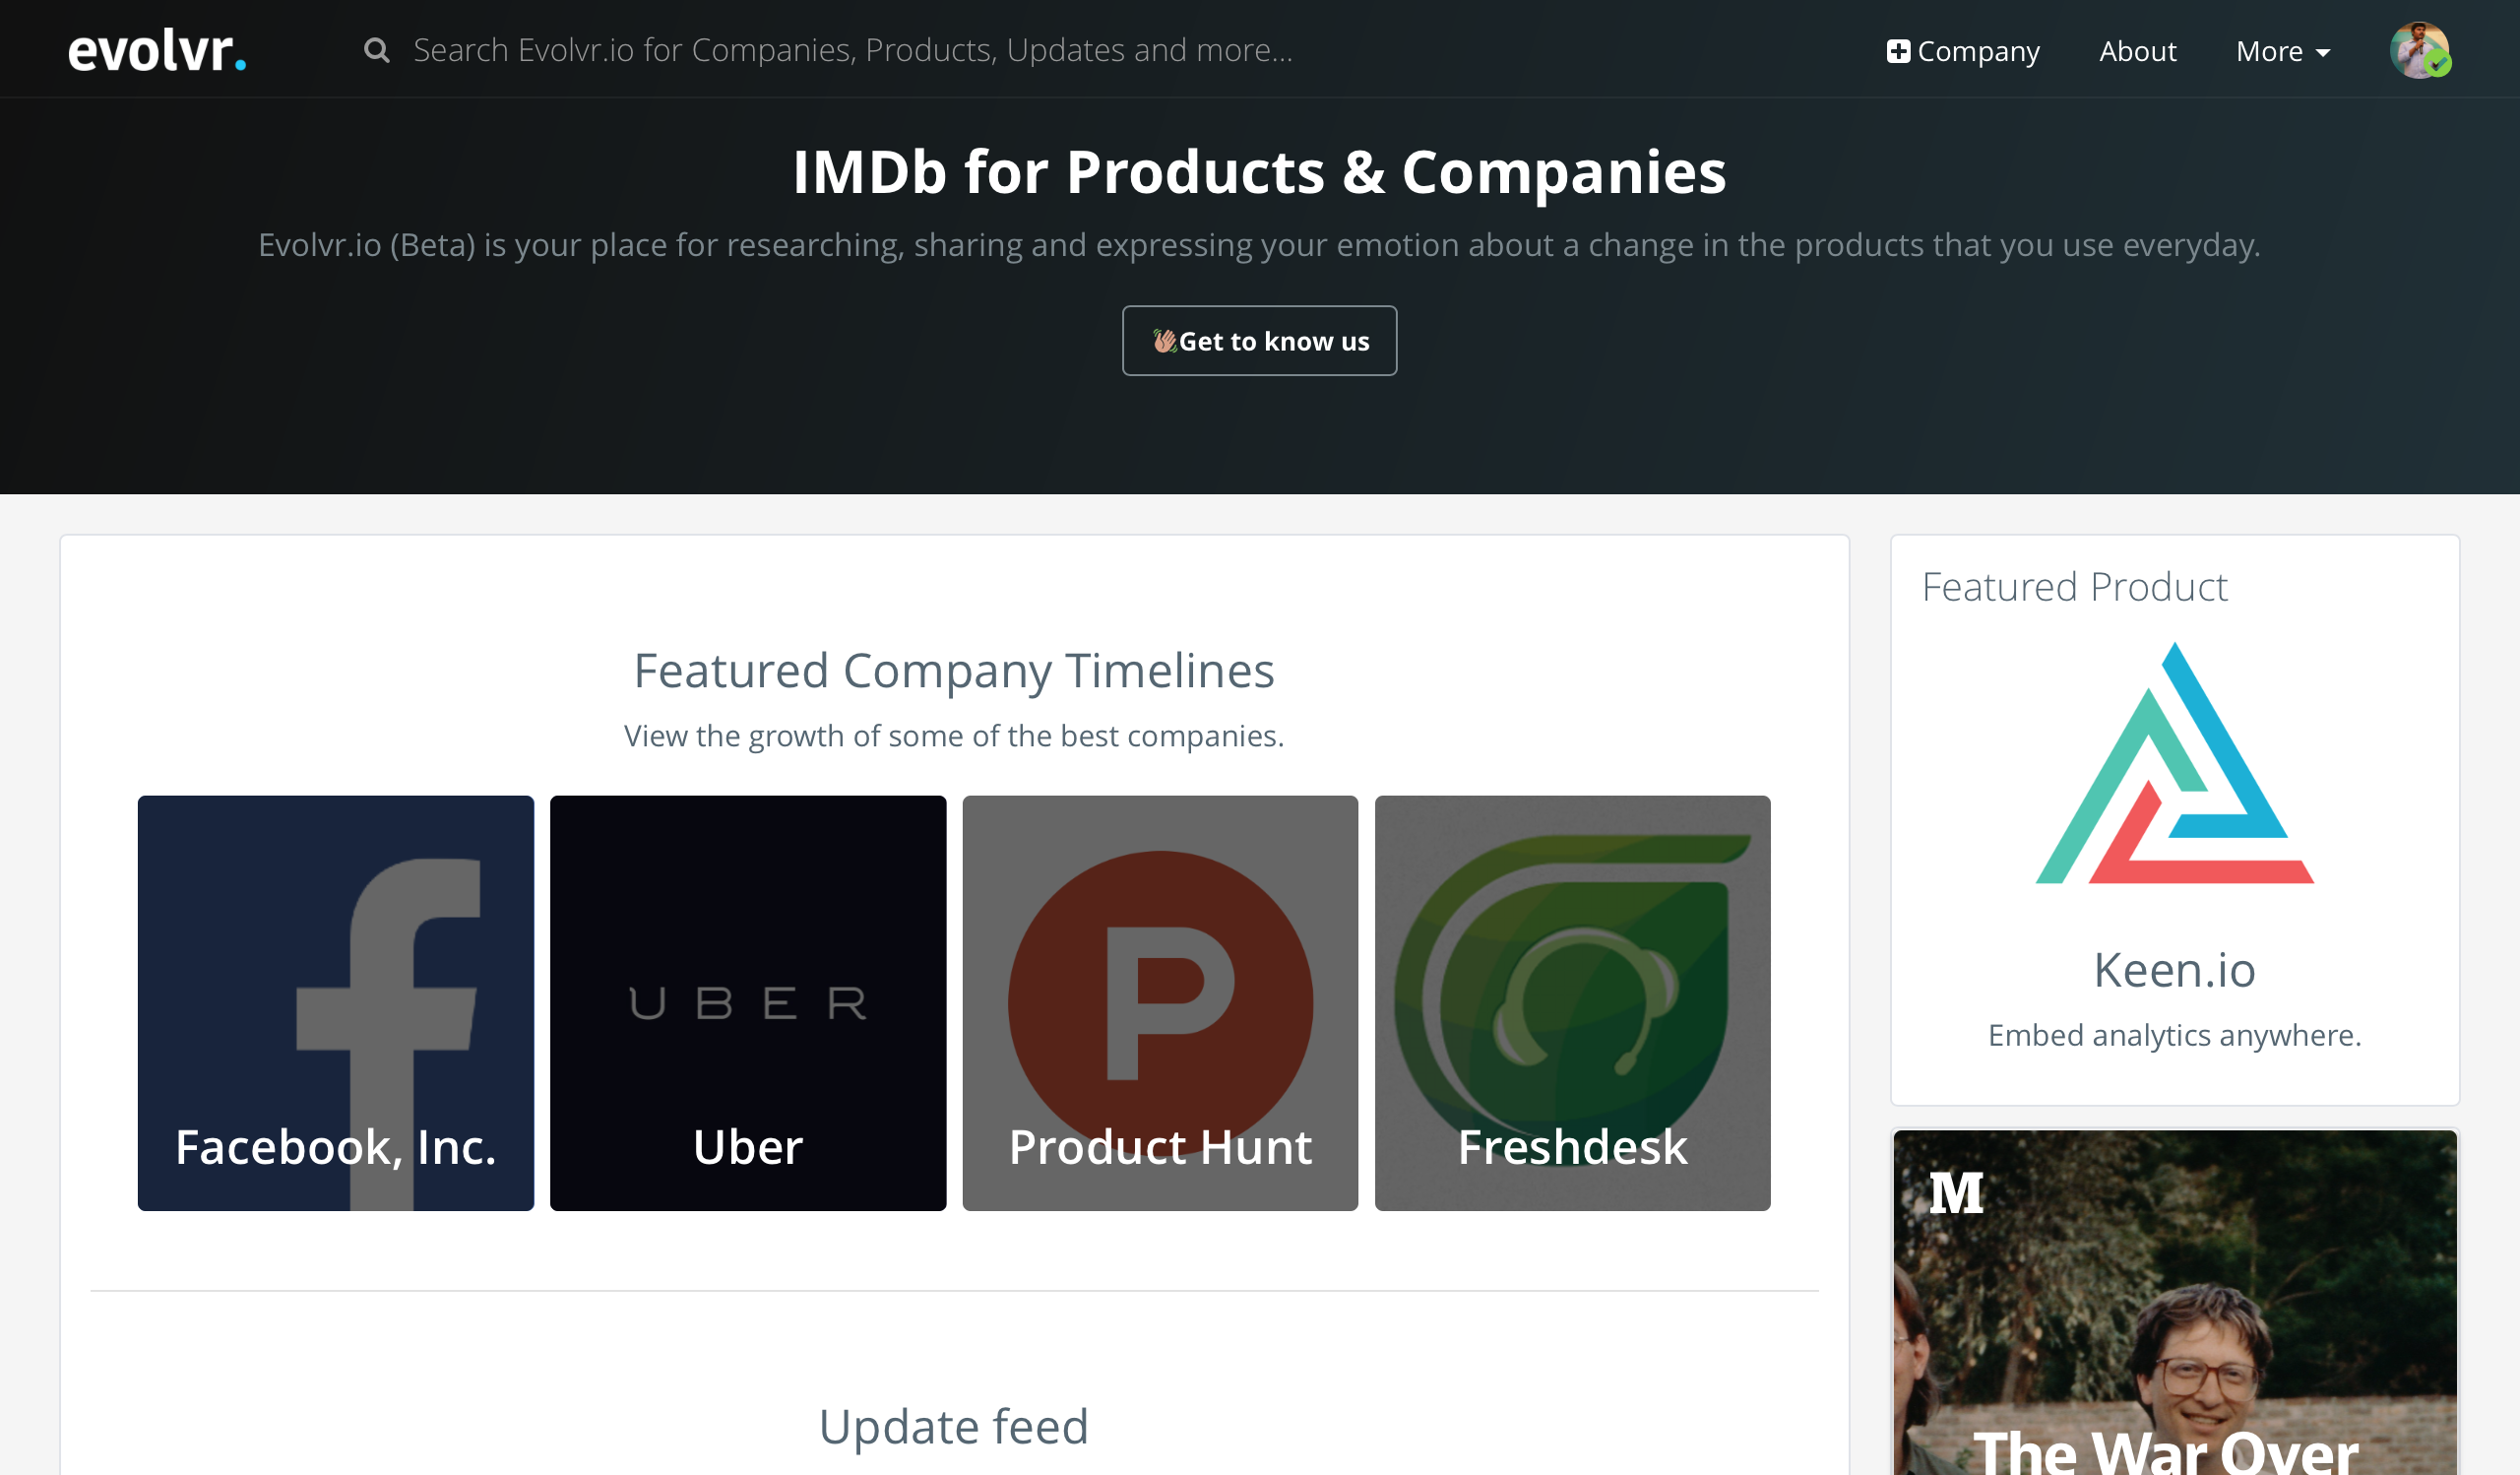Open the Facebook, Inc. timeline card

(336, 1003)
